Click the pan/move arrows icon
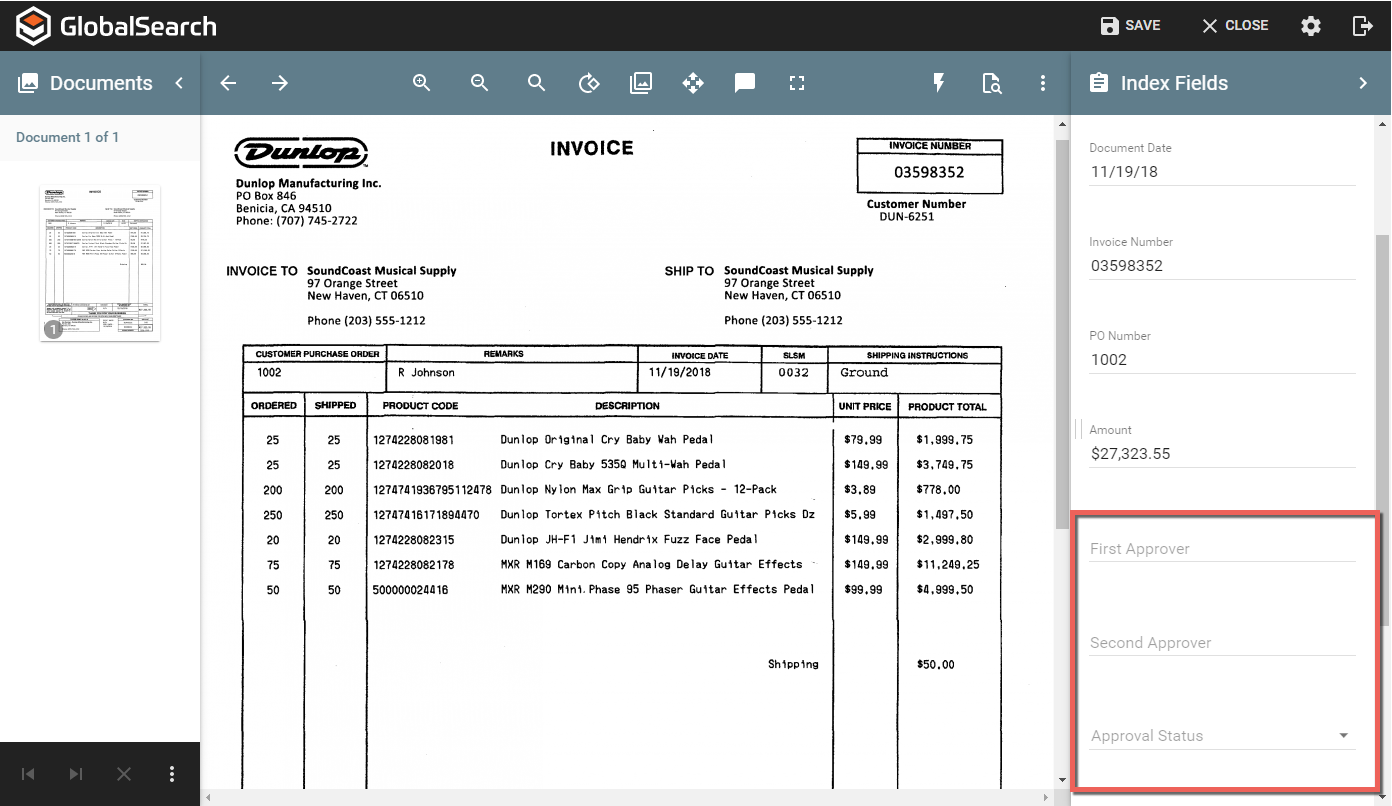1392x806 pixels. pos(693,83)
